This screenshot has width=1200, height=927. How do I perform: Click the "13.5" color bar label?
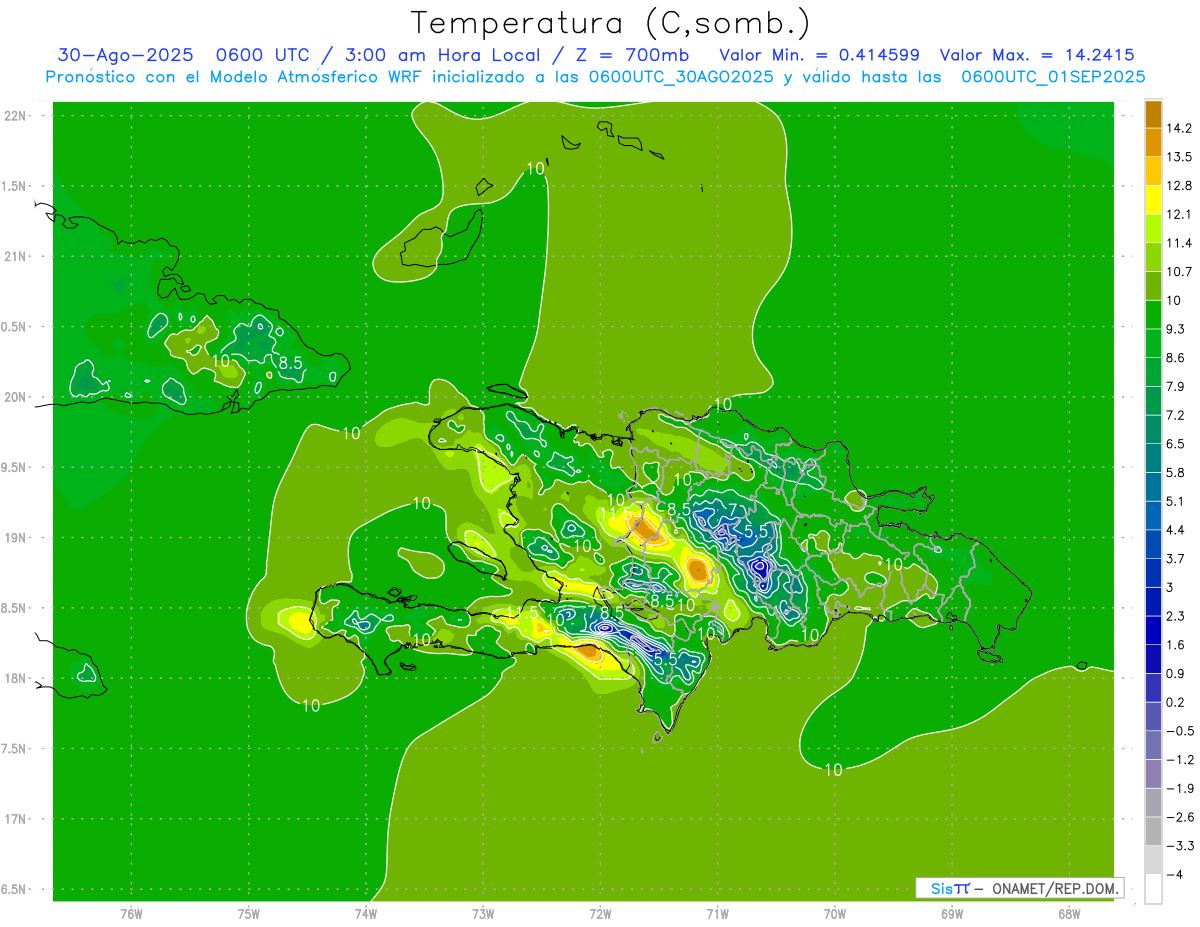[1178, 157]
